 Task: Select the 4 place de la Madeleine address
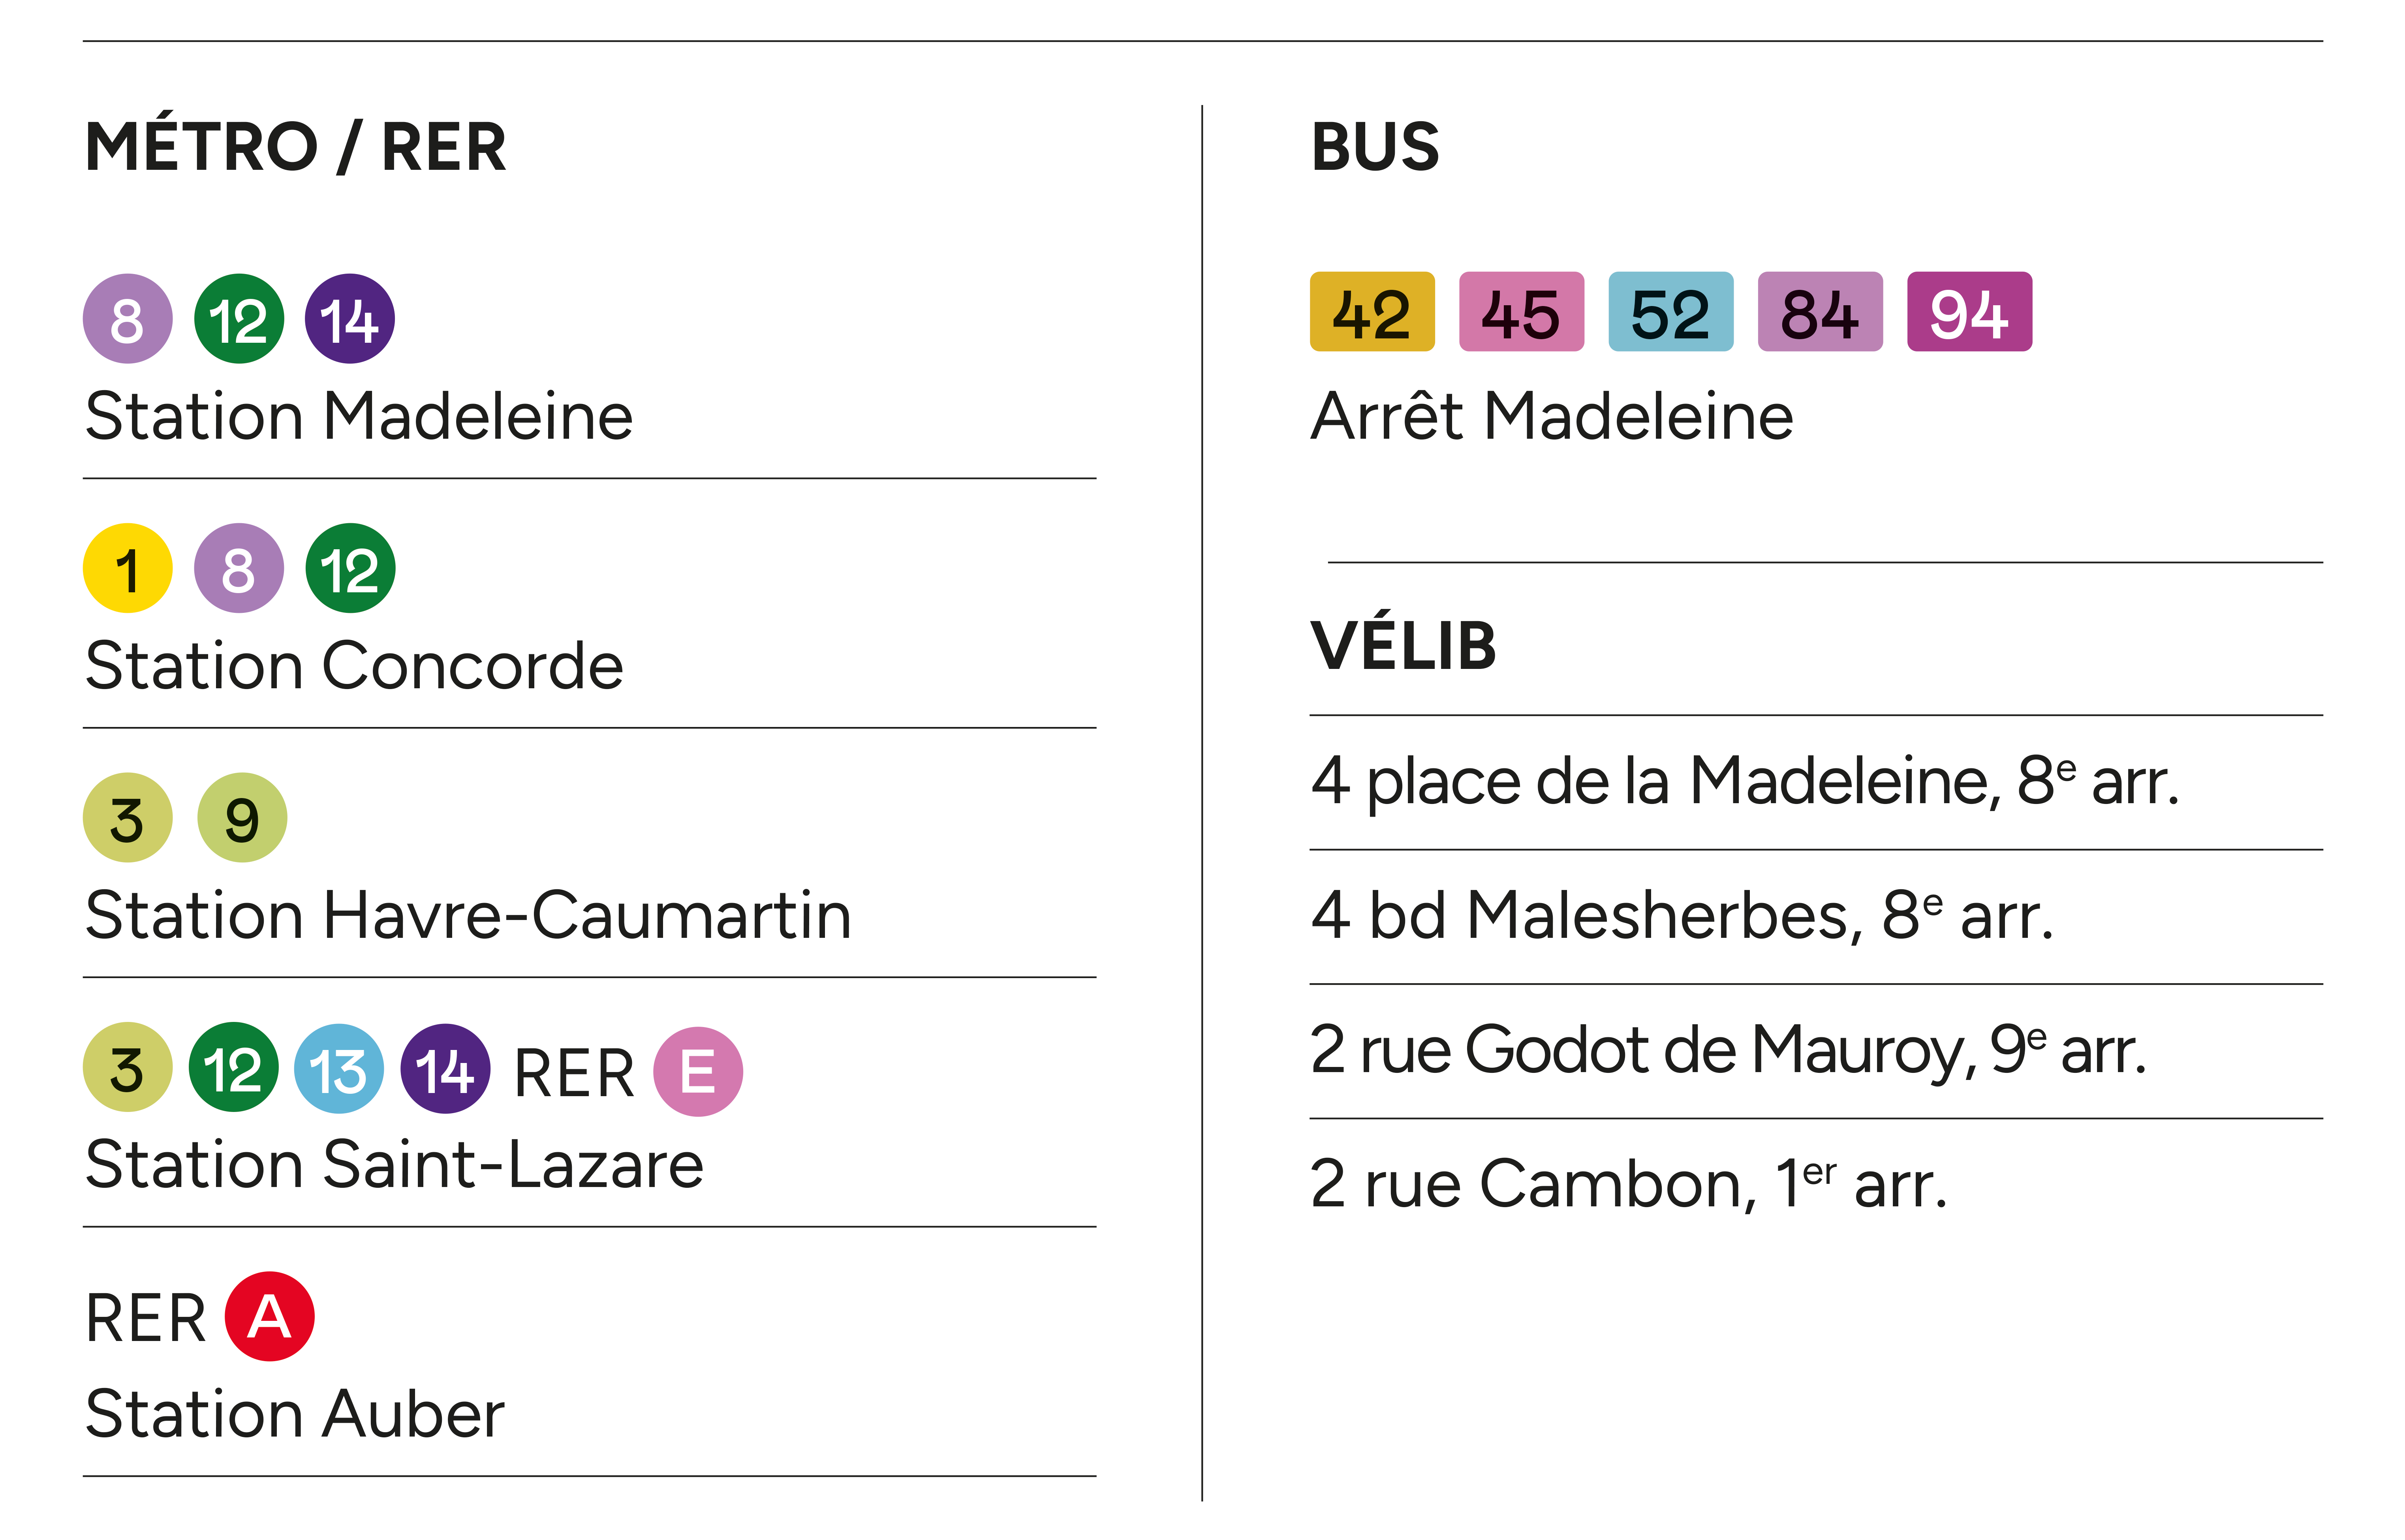pyautogui.click(x=1744, y=781)
